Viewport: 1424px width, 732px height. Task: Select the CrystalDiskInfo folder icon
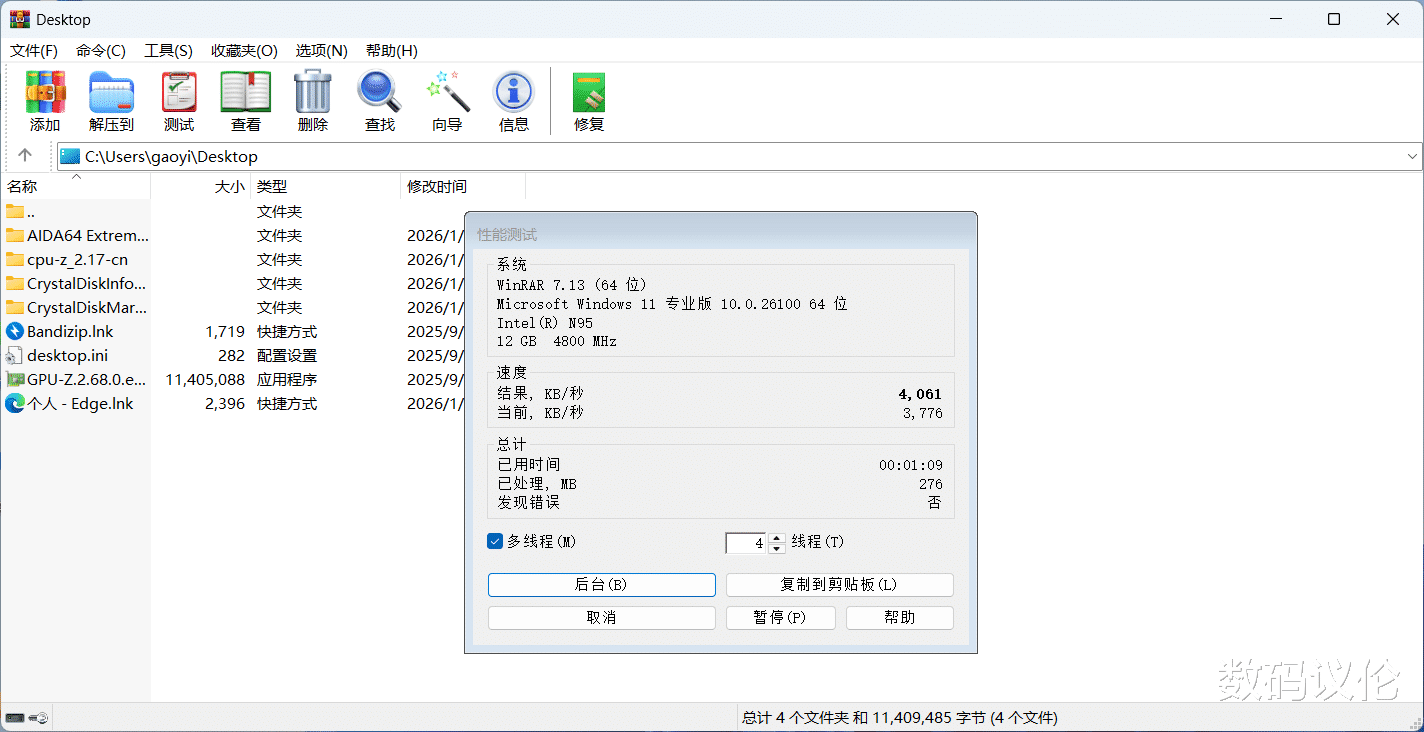(14, 283)
